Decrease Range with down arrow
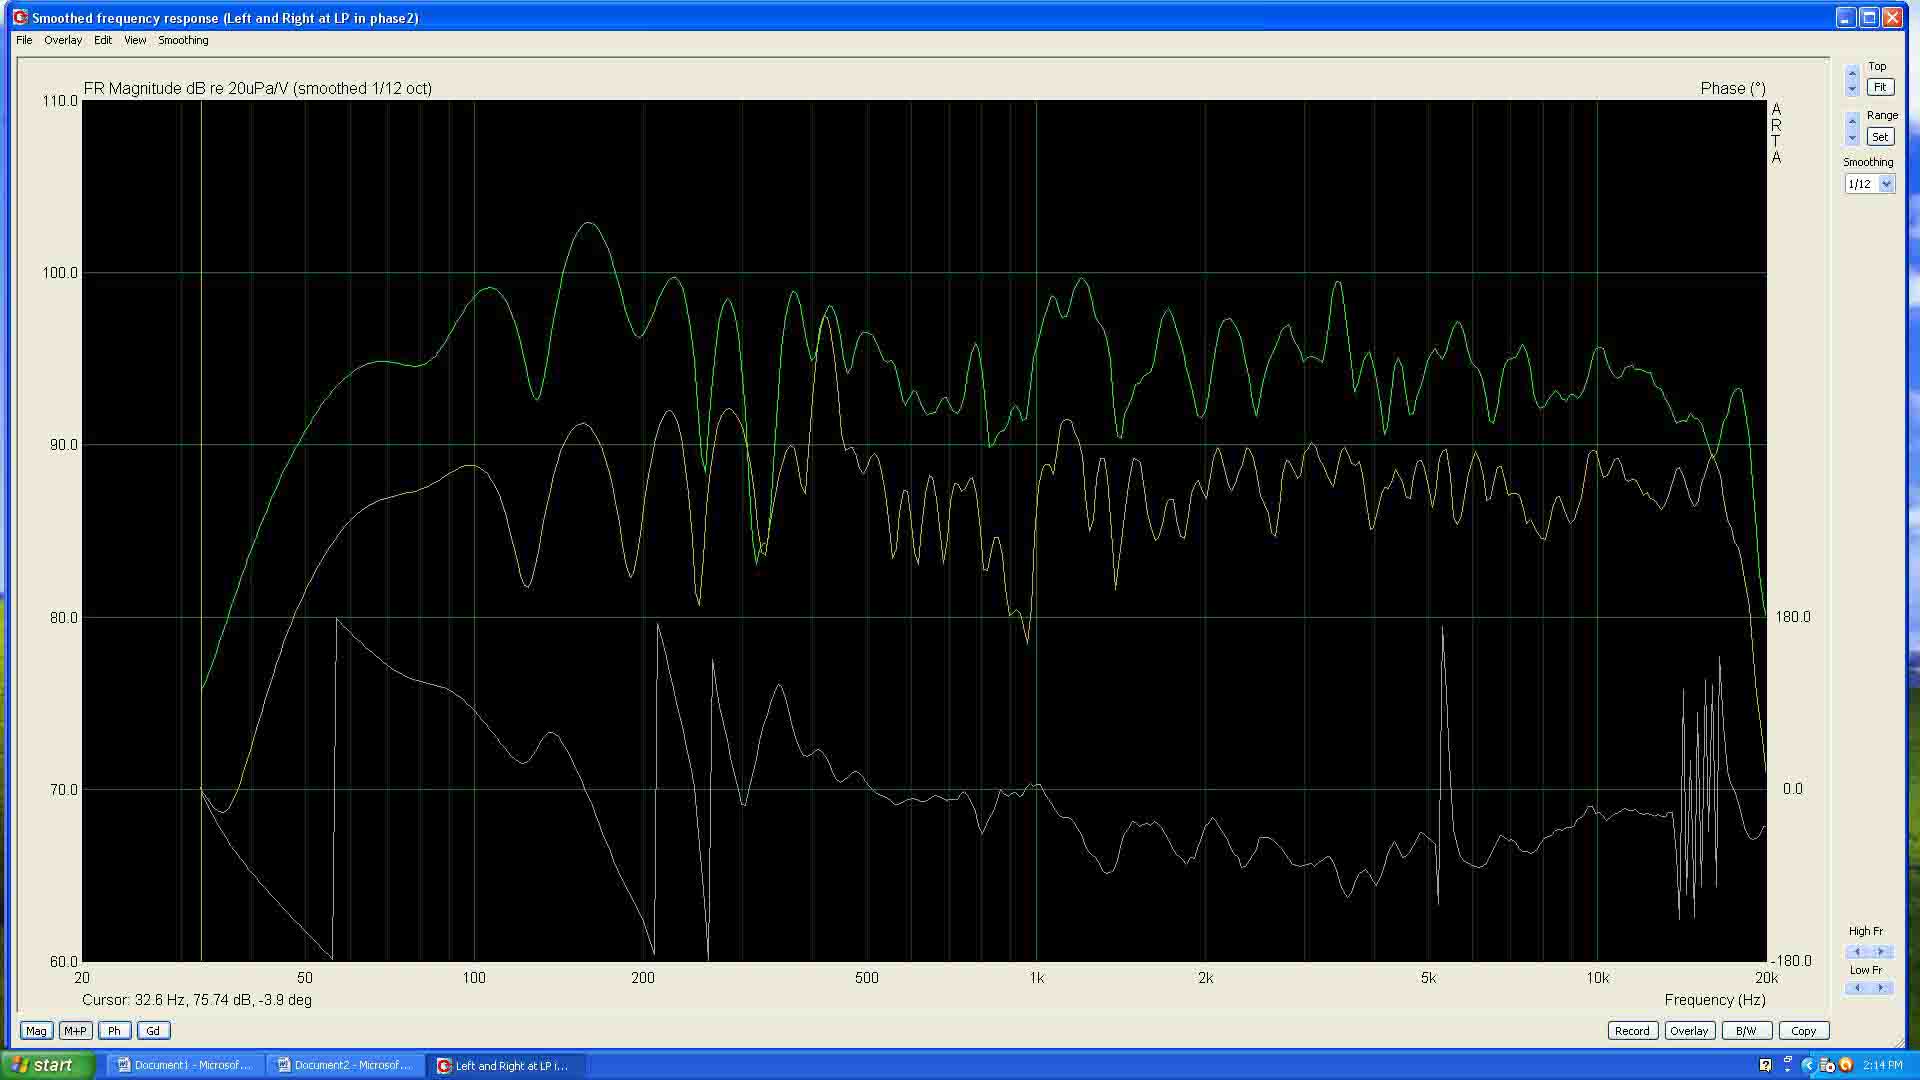 [1852, 138]
